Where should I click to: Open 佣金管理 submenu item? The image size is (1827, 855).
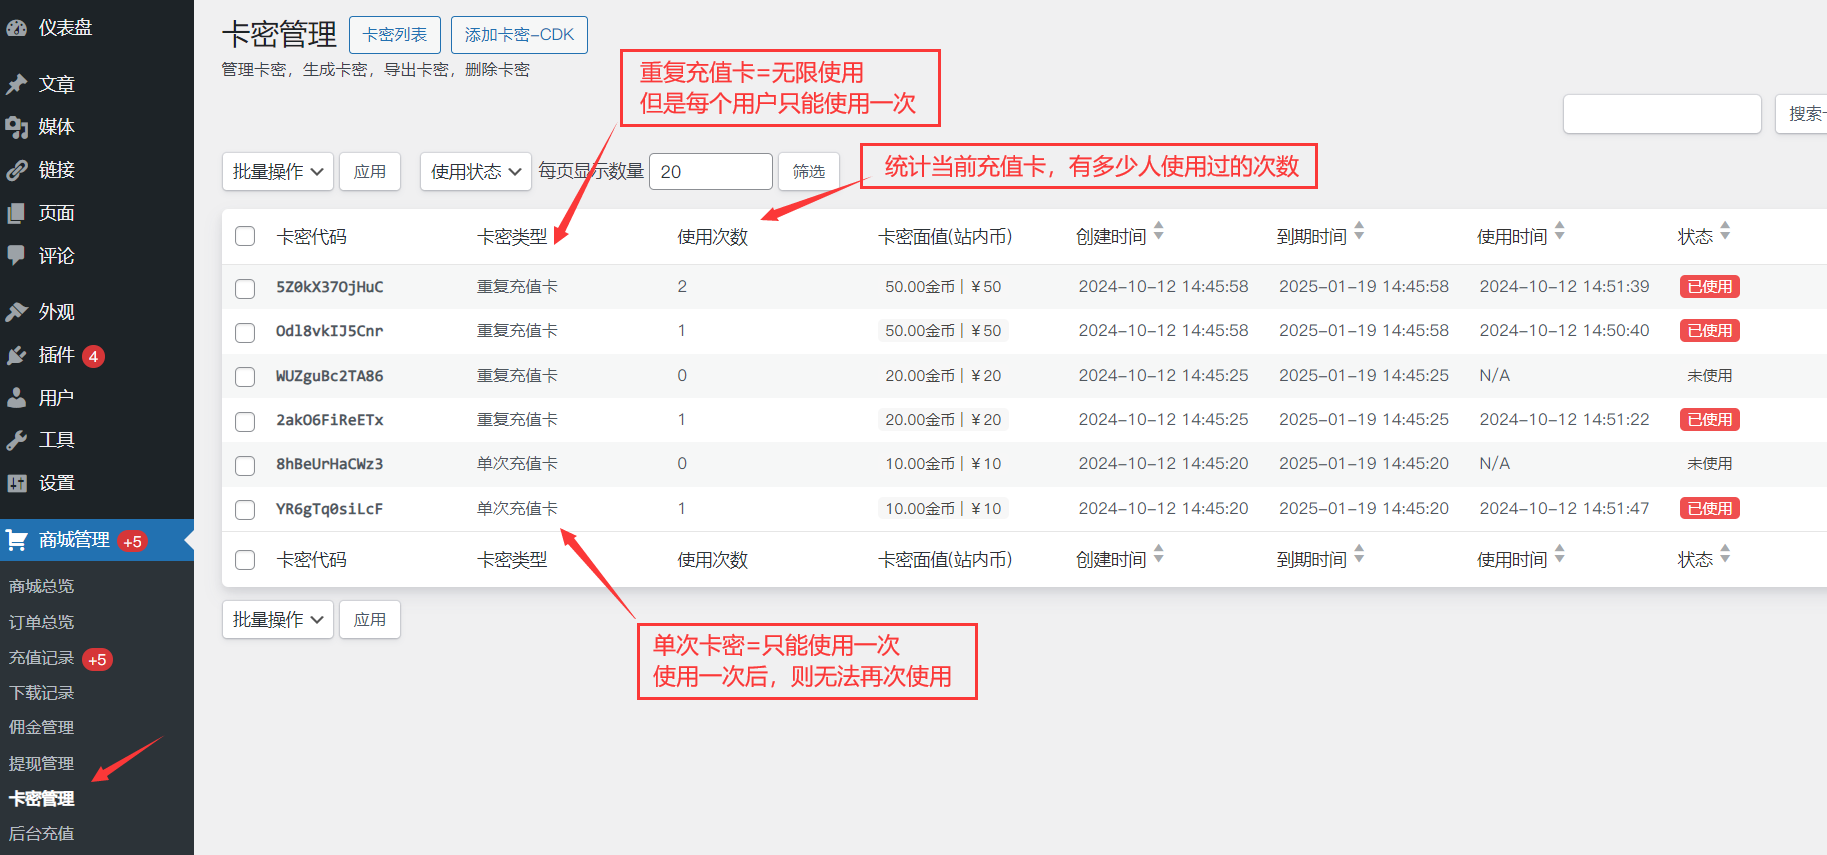[42, 728]
